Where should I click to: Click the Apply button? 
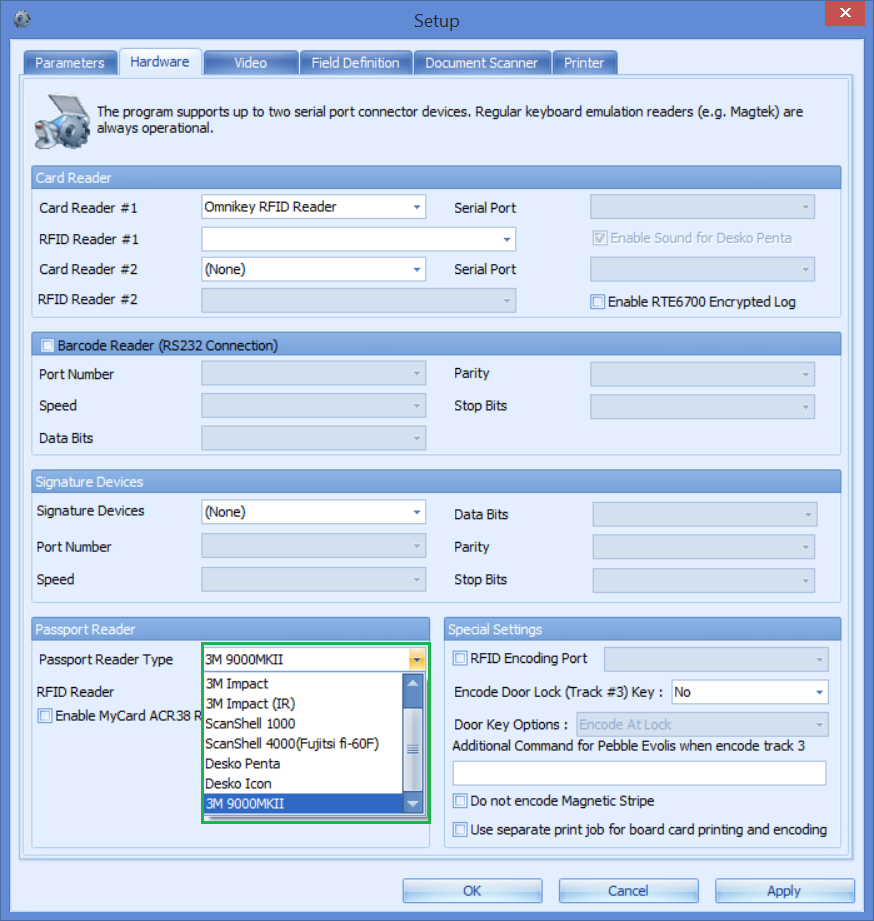click(x=784, y=890)
